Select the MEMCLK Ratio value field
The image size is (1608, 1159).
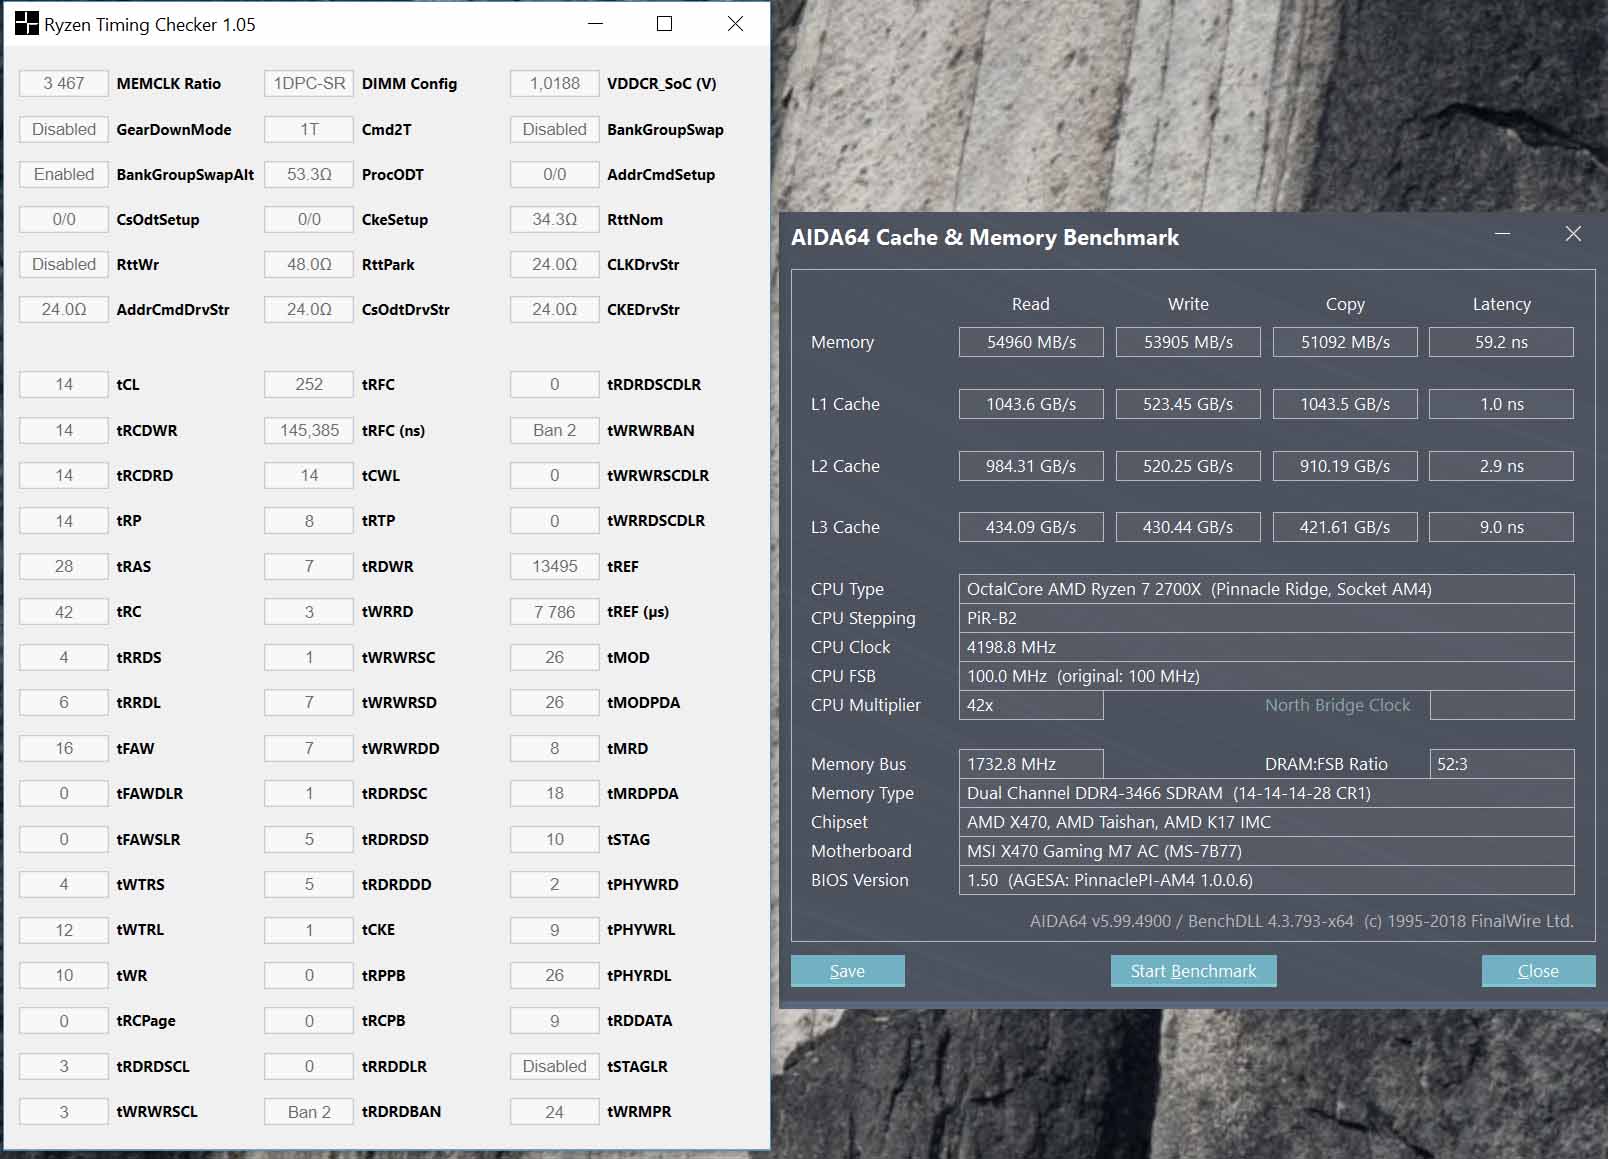click(64, 84)
